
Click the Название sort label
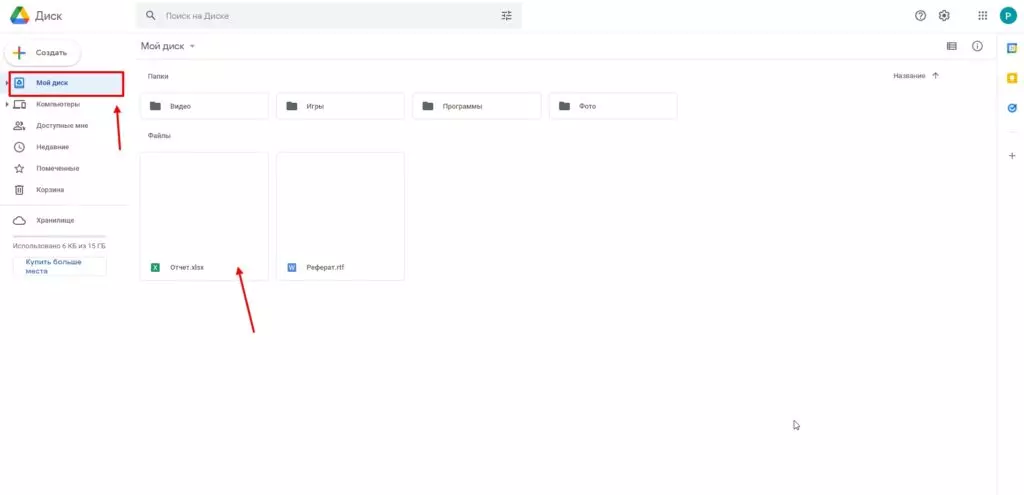tap(909, 76)
